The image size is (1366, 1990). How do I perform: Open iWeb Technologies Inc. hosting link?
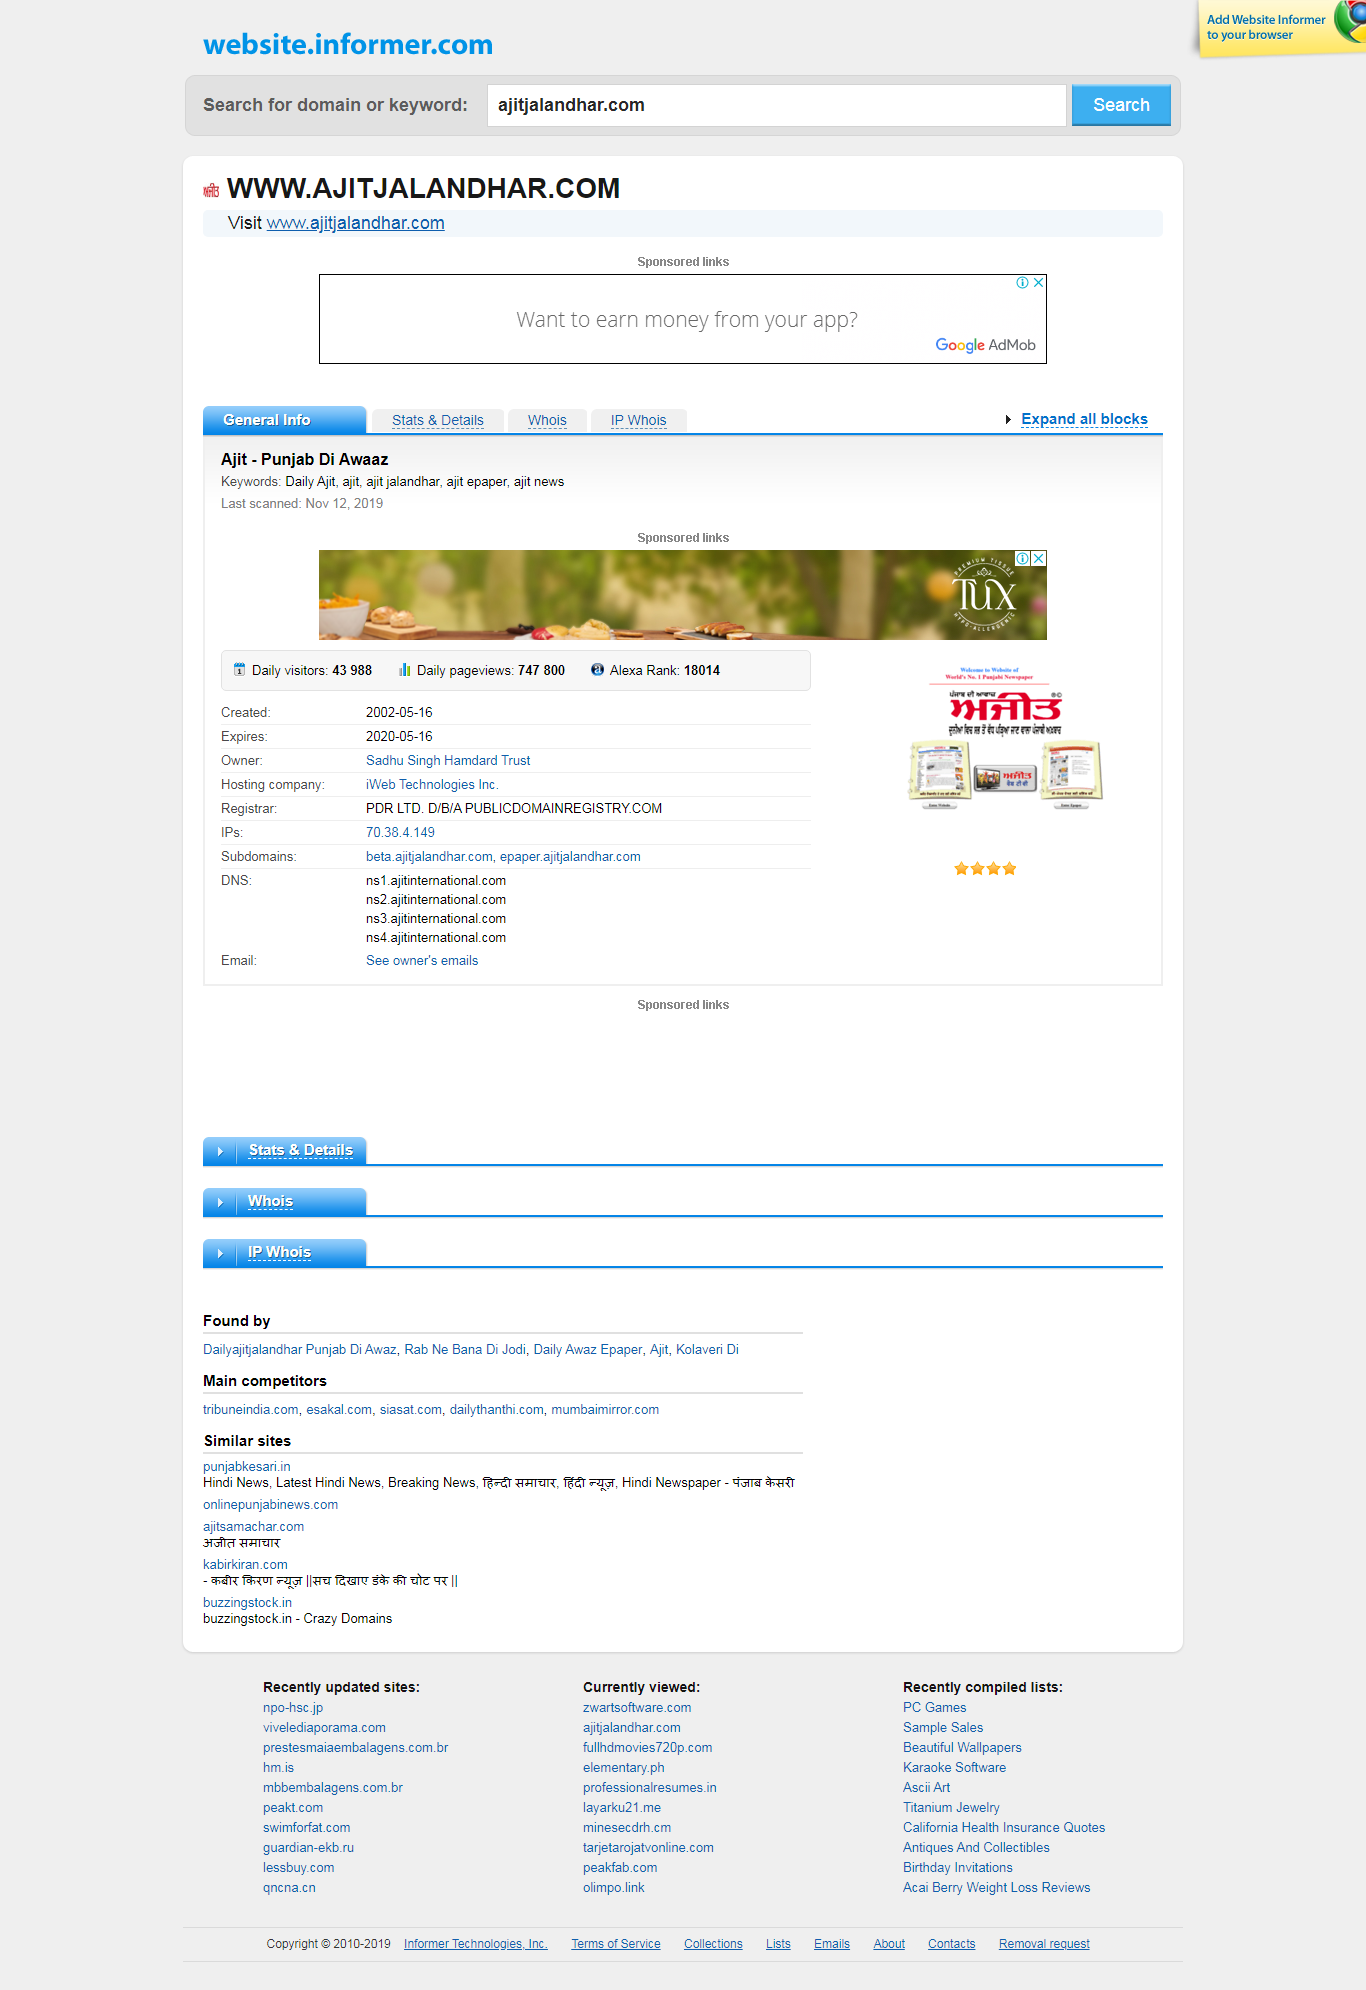click(x=432, y=785)
